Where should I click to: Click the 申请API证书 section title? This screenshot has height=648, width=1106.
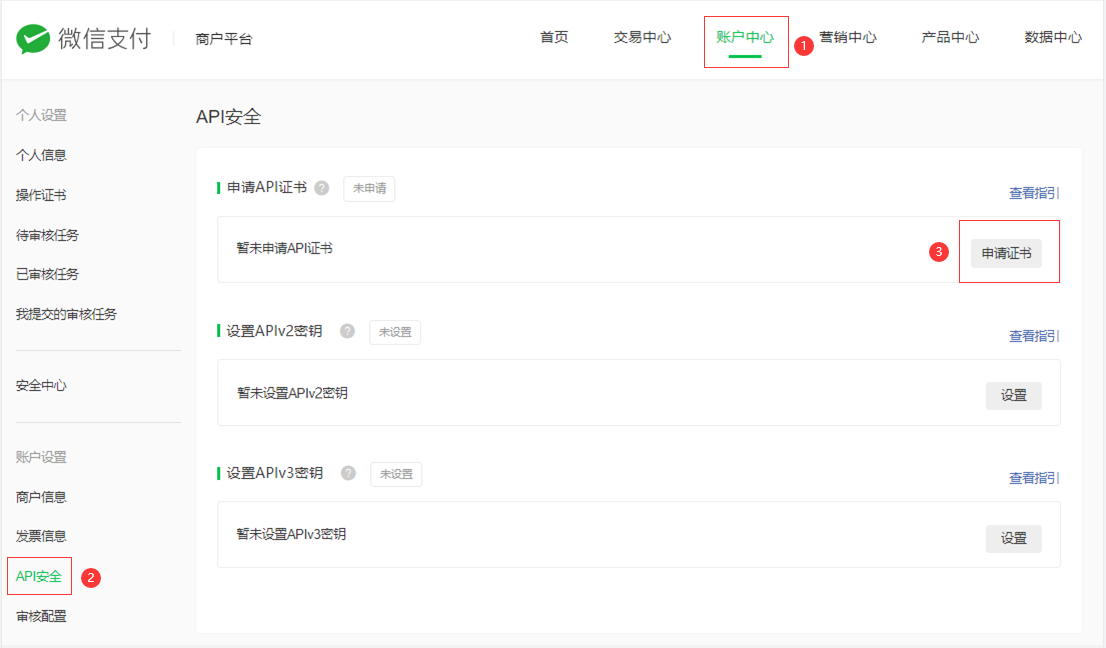click(x=267, y=188)
